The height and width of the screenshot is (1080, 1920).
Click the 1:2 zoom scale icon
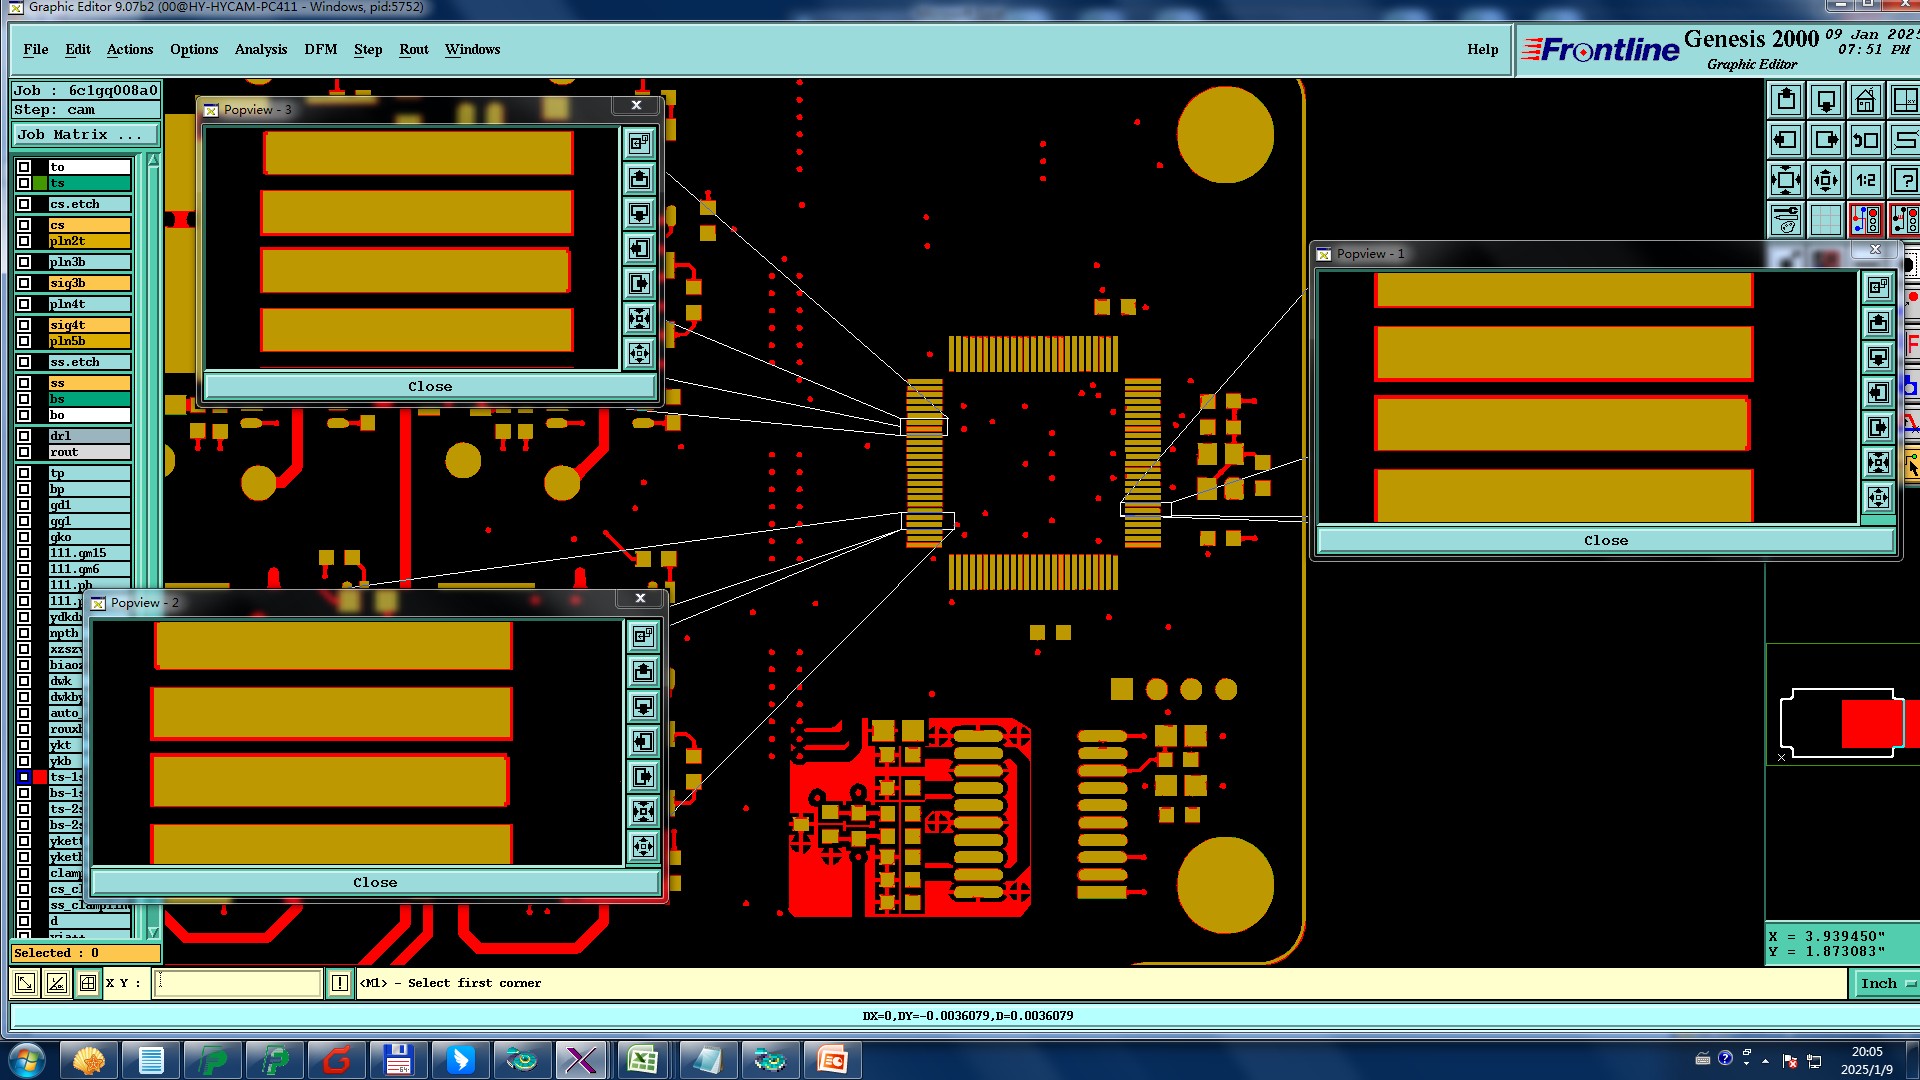[x=1866, y=181]
